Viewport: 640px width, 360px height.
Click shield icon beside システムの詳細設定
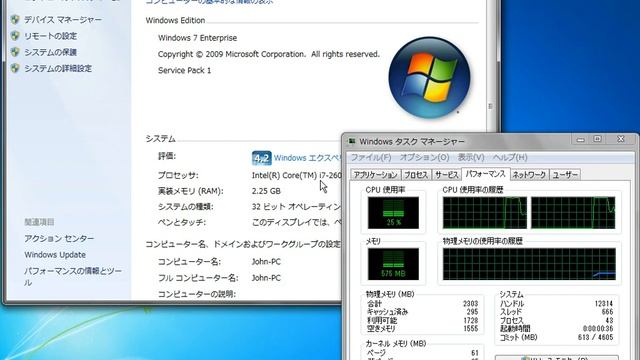pos(15,68)
